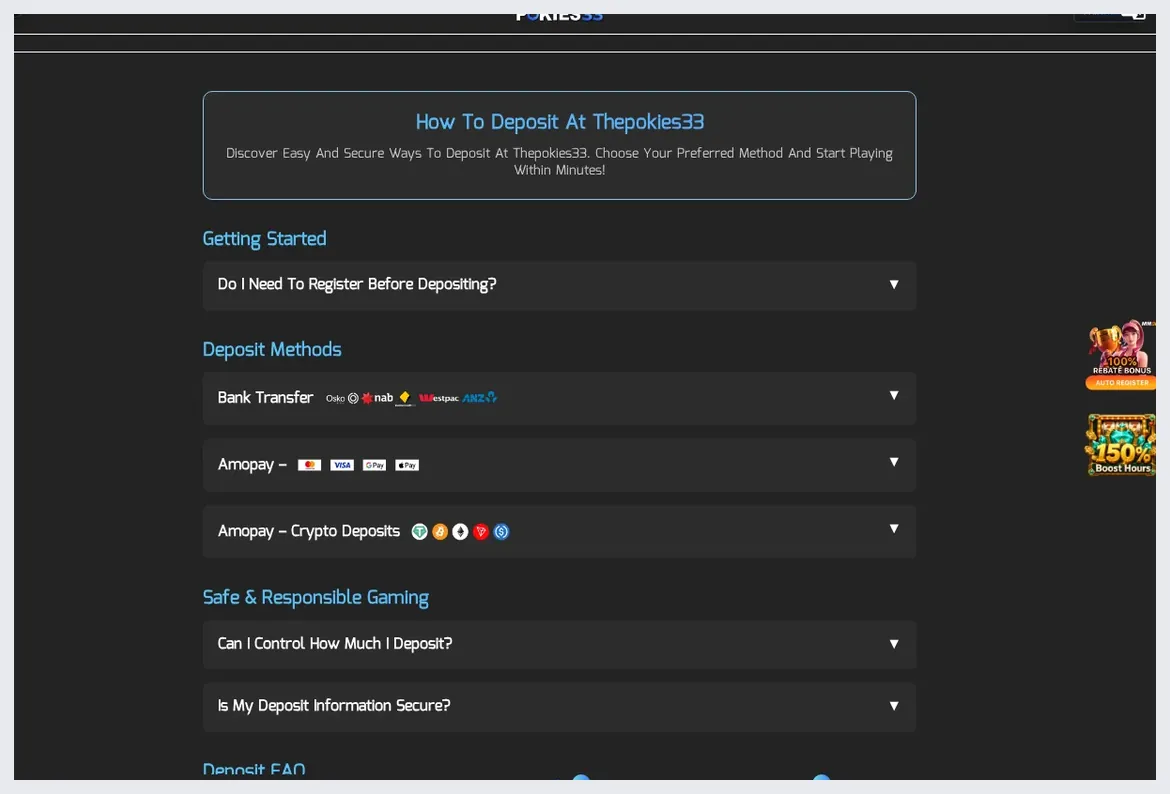Viewport: 1170px width, 794px height.
Task: Click the Apple Pay icon
Action: 407,465
